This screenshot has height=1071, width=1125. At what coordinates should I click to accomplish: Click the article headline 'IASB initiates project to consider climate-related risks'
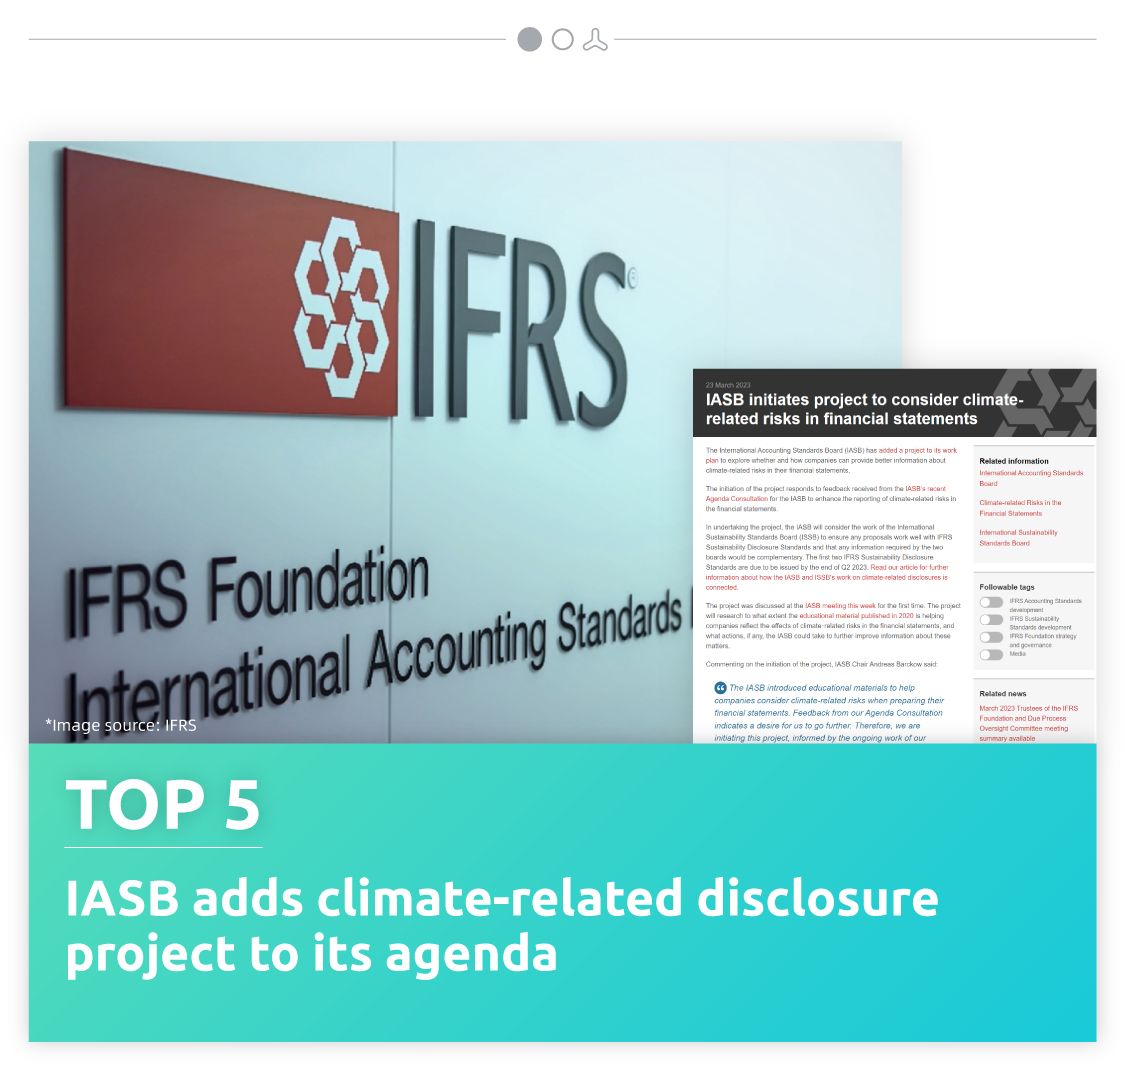(x=864, y=409)
